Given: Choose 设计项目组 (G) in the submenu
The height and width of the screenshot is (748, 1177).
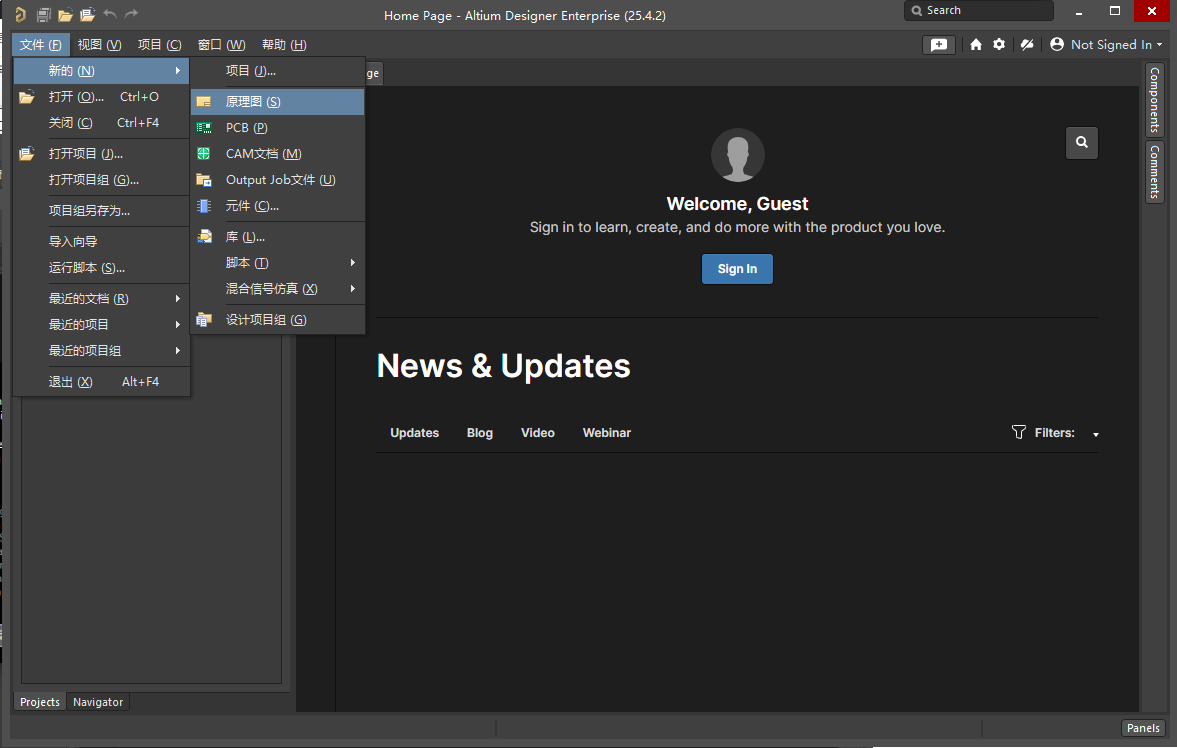Looking at the screenshot, I should tap(278, 320).
